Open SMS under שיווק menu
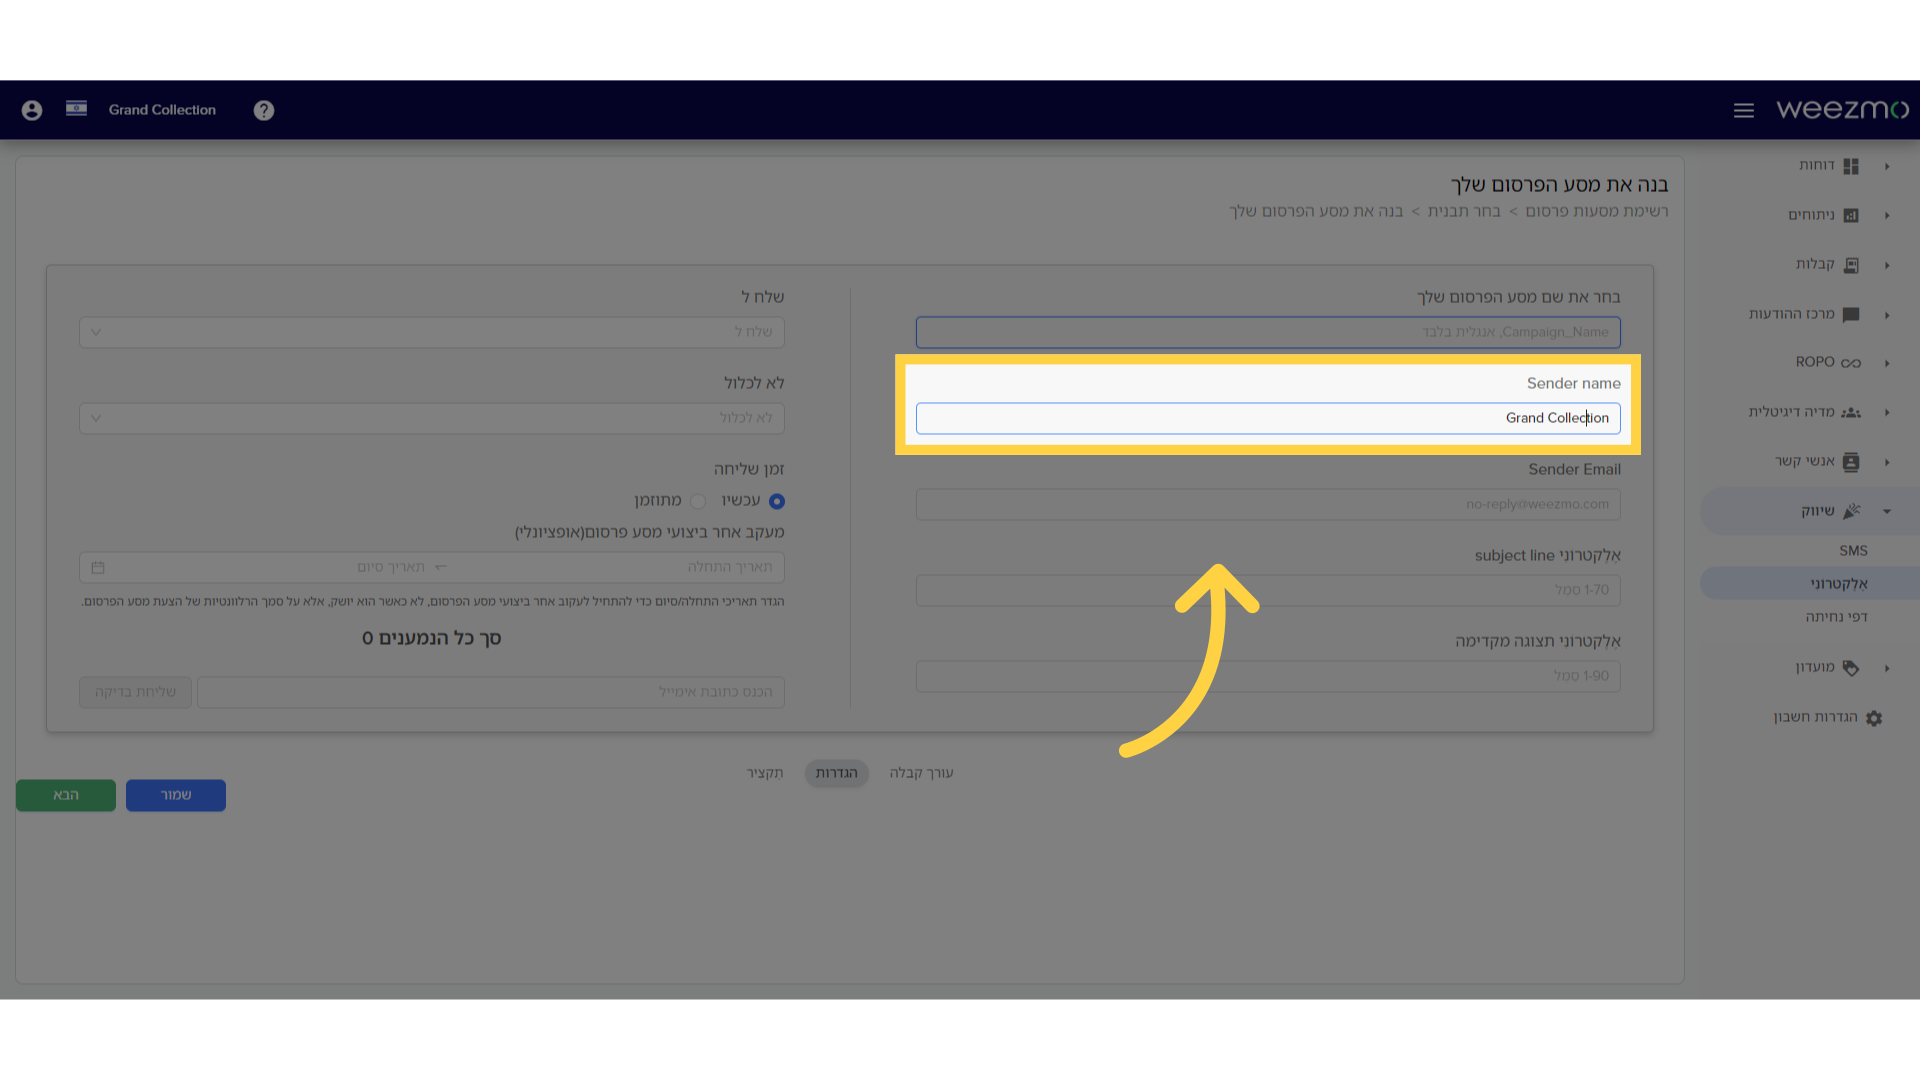1920x1080 pixels. point(1853,551)
